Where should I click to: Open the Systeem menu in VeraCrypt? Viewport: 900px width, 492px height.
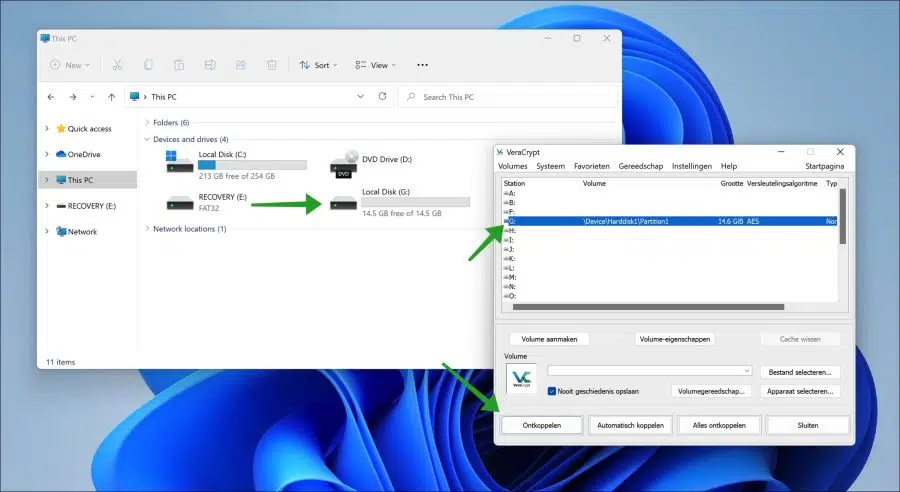[550, 166]
